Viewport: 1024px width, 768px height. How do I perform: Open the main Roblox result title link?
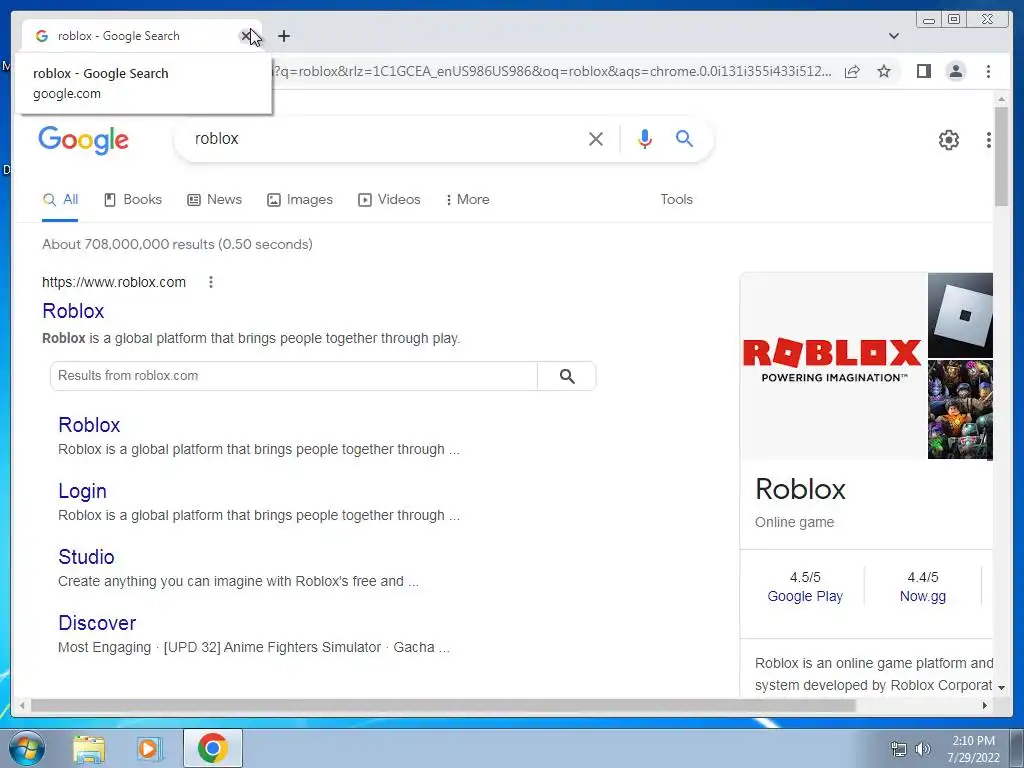coord(73,311)
